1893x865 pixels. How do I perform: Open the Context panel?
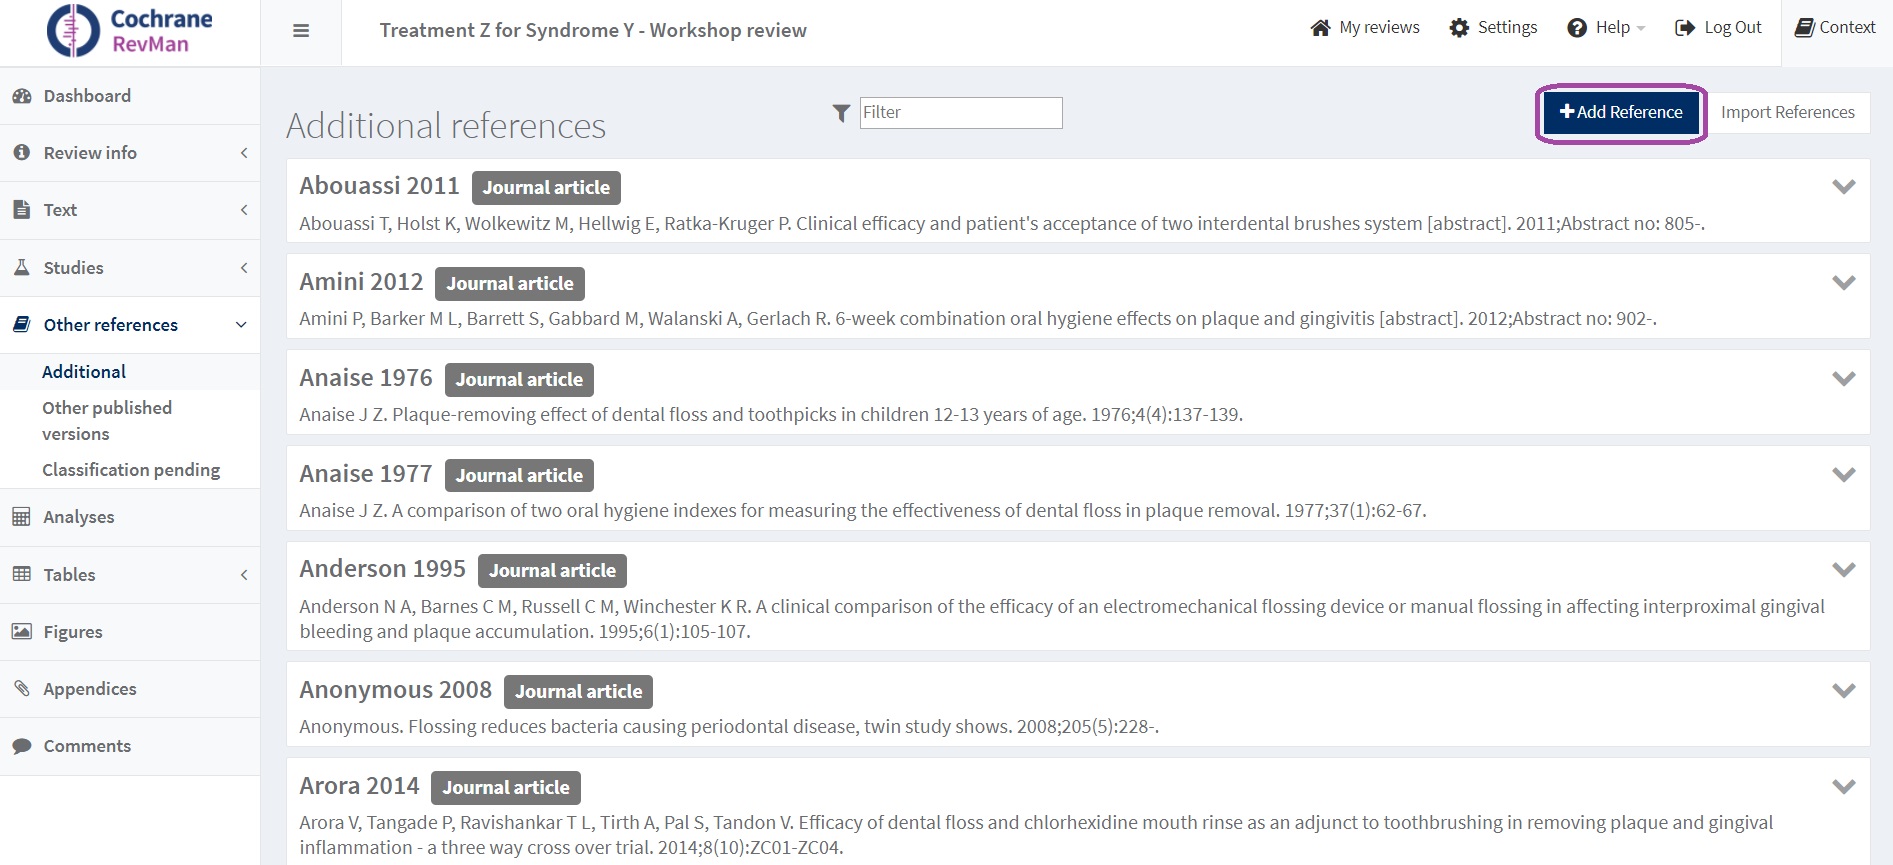click(x=1835, y=28)
